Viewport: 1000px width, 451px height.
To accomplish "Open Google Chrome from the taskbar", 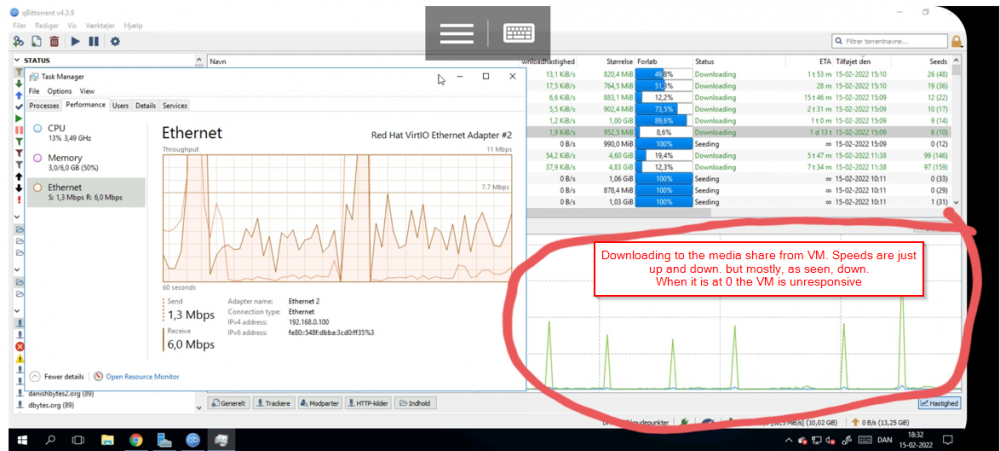I will pyautogui.click(x=135, y=440).
